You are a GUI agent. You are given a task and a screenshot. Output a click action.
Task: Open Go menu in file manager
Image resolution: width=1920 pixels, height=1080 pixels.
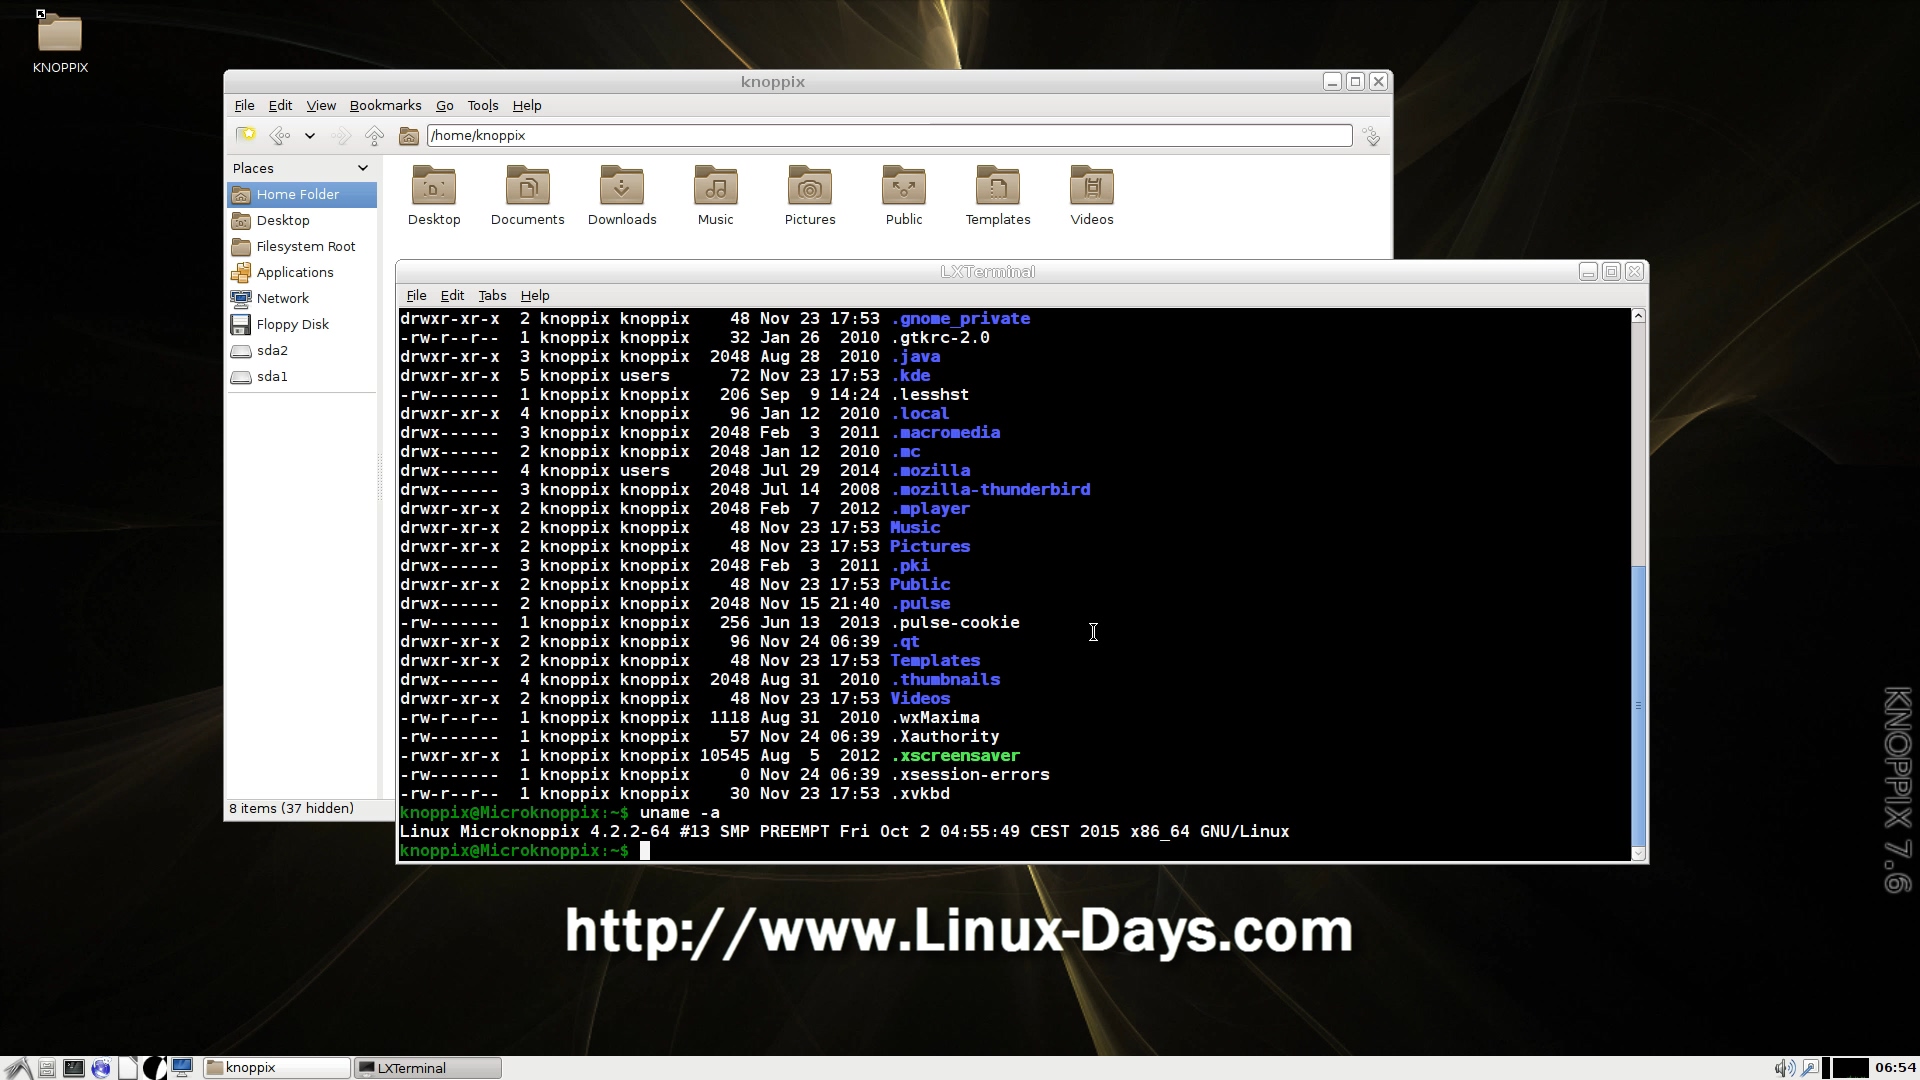tap(445, 105)
